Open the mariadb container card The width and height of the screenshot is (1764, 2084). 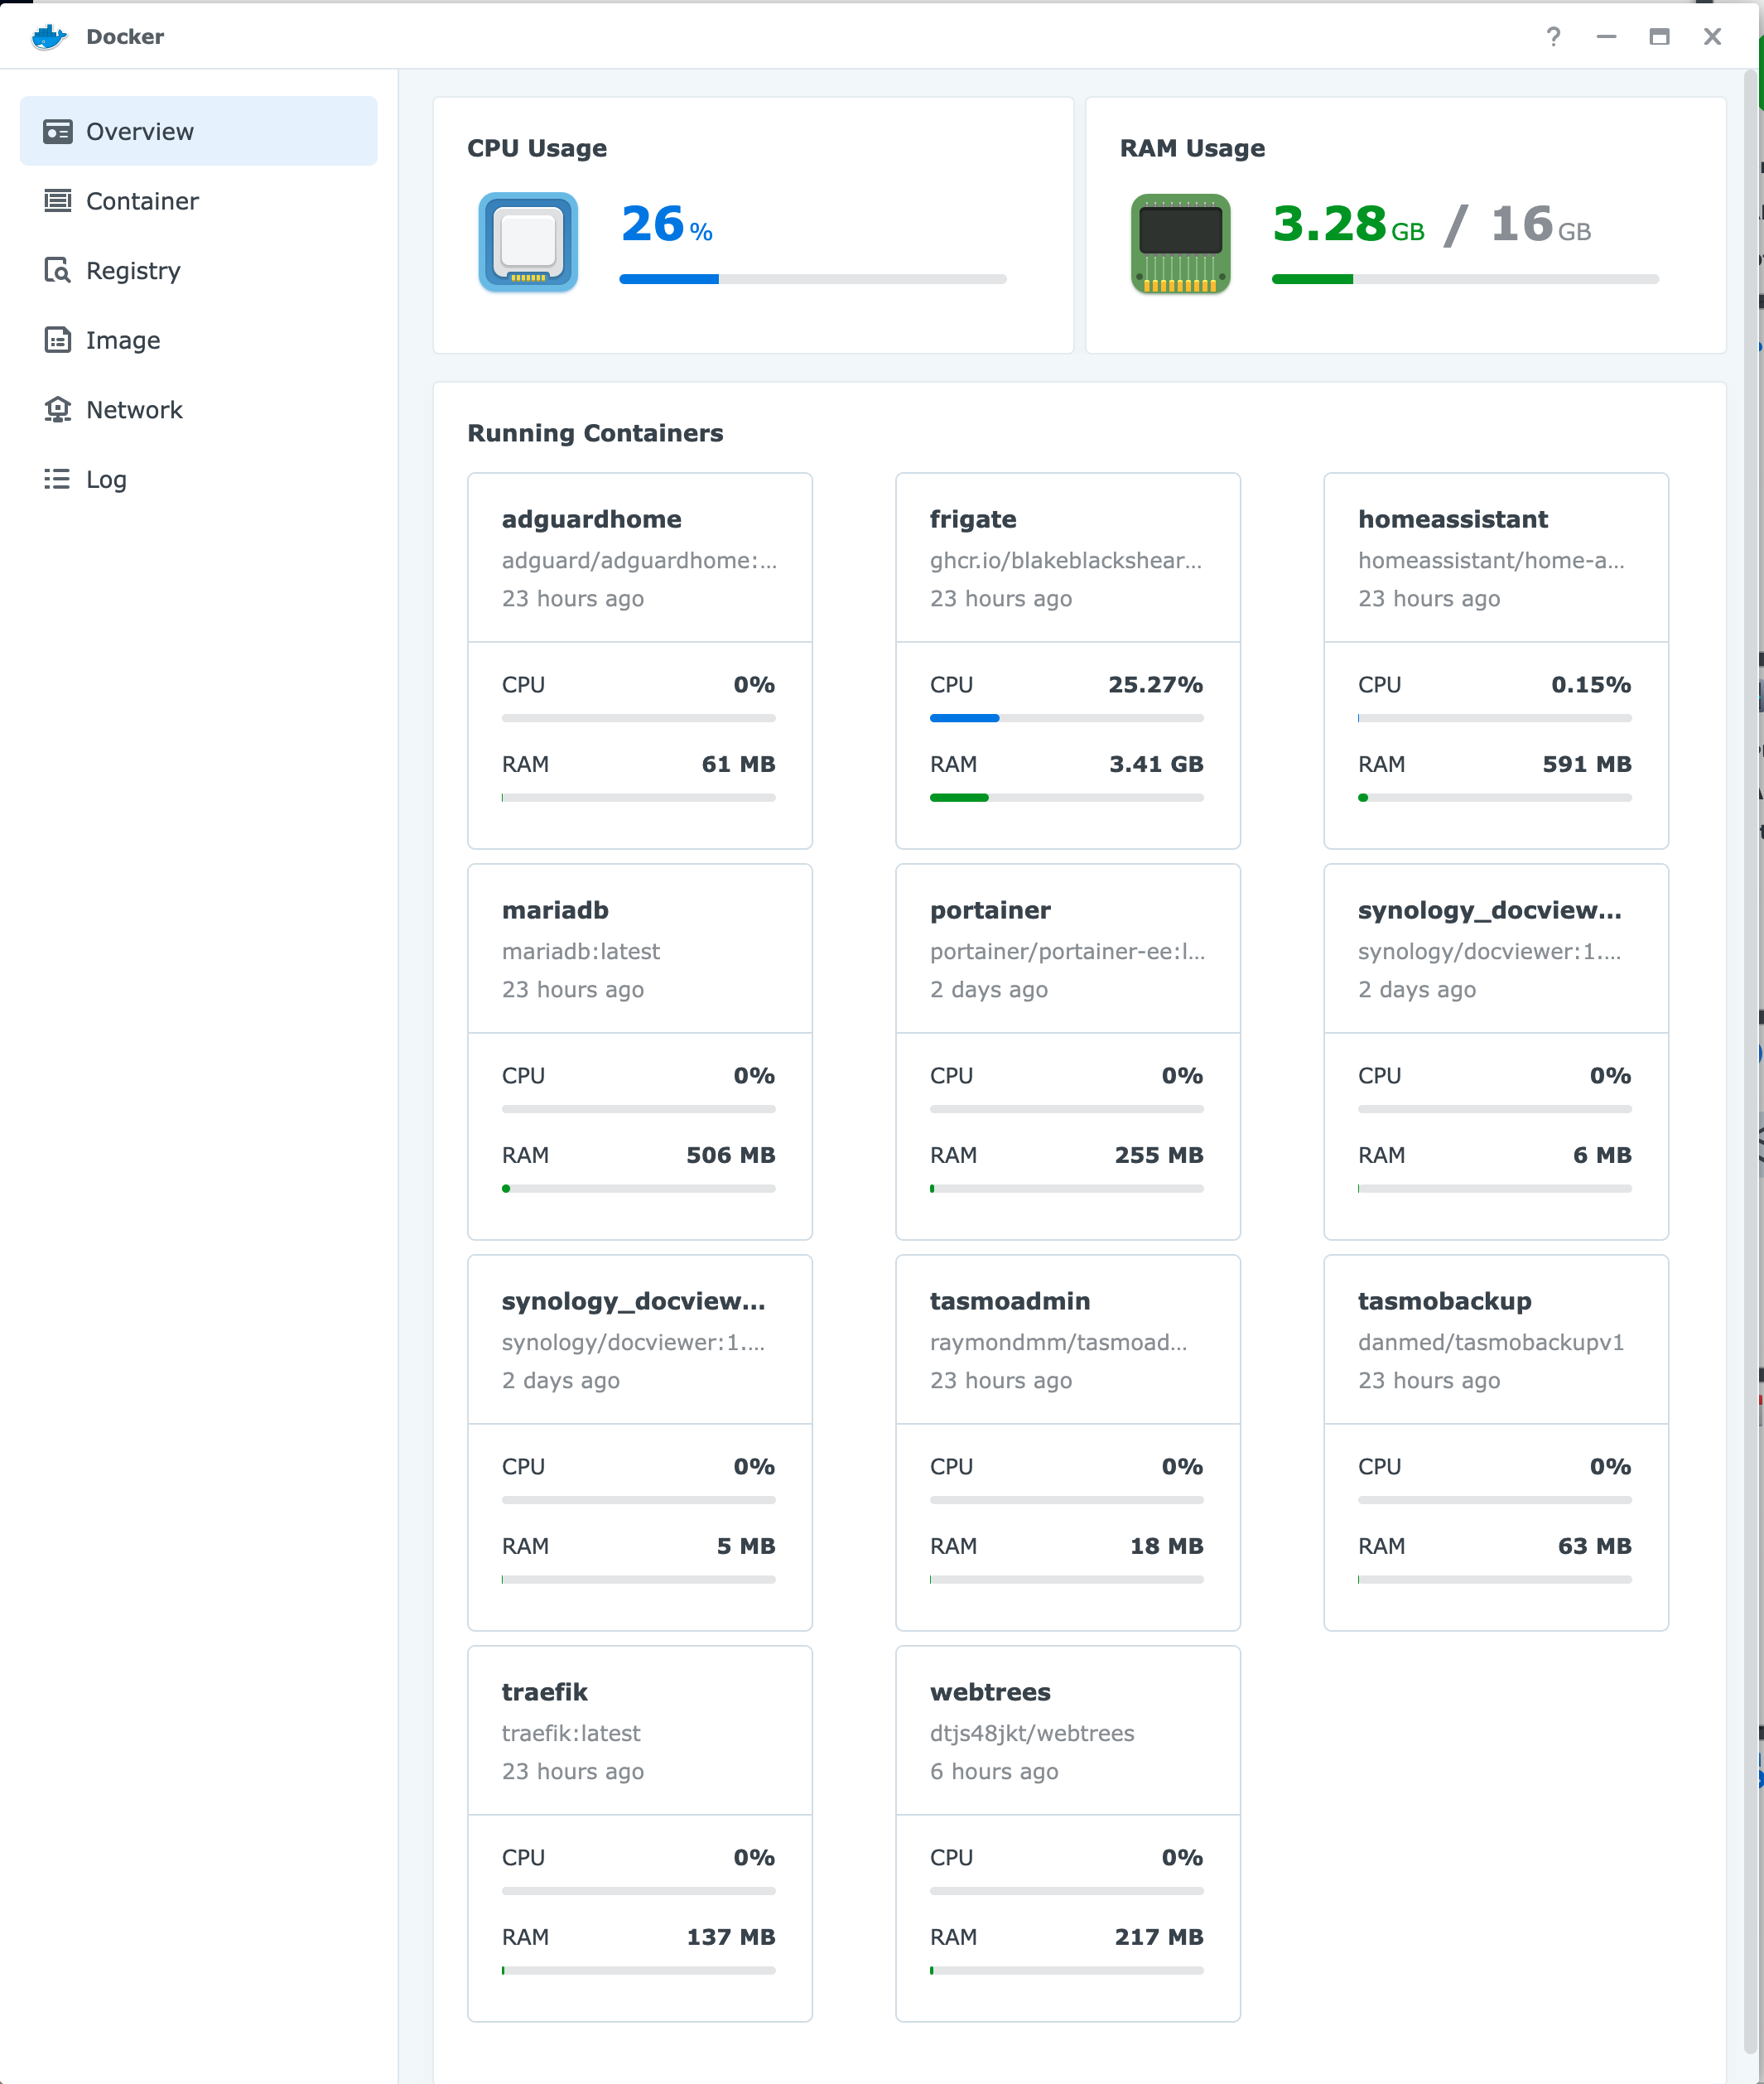[640, 1051]
